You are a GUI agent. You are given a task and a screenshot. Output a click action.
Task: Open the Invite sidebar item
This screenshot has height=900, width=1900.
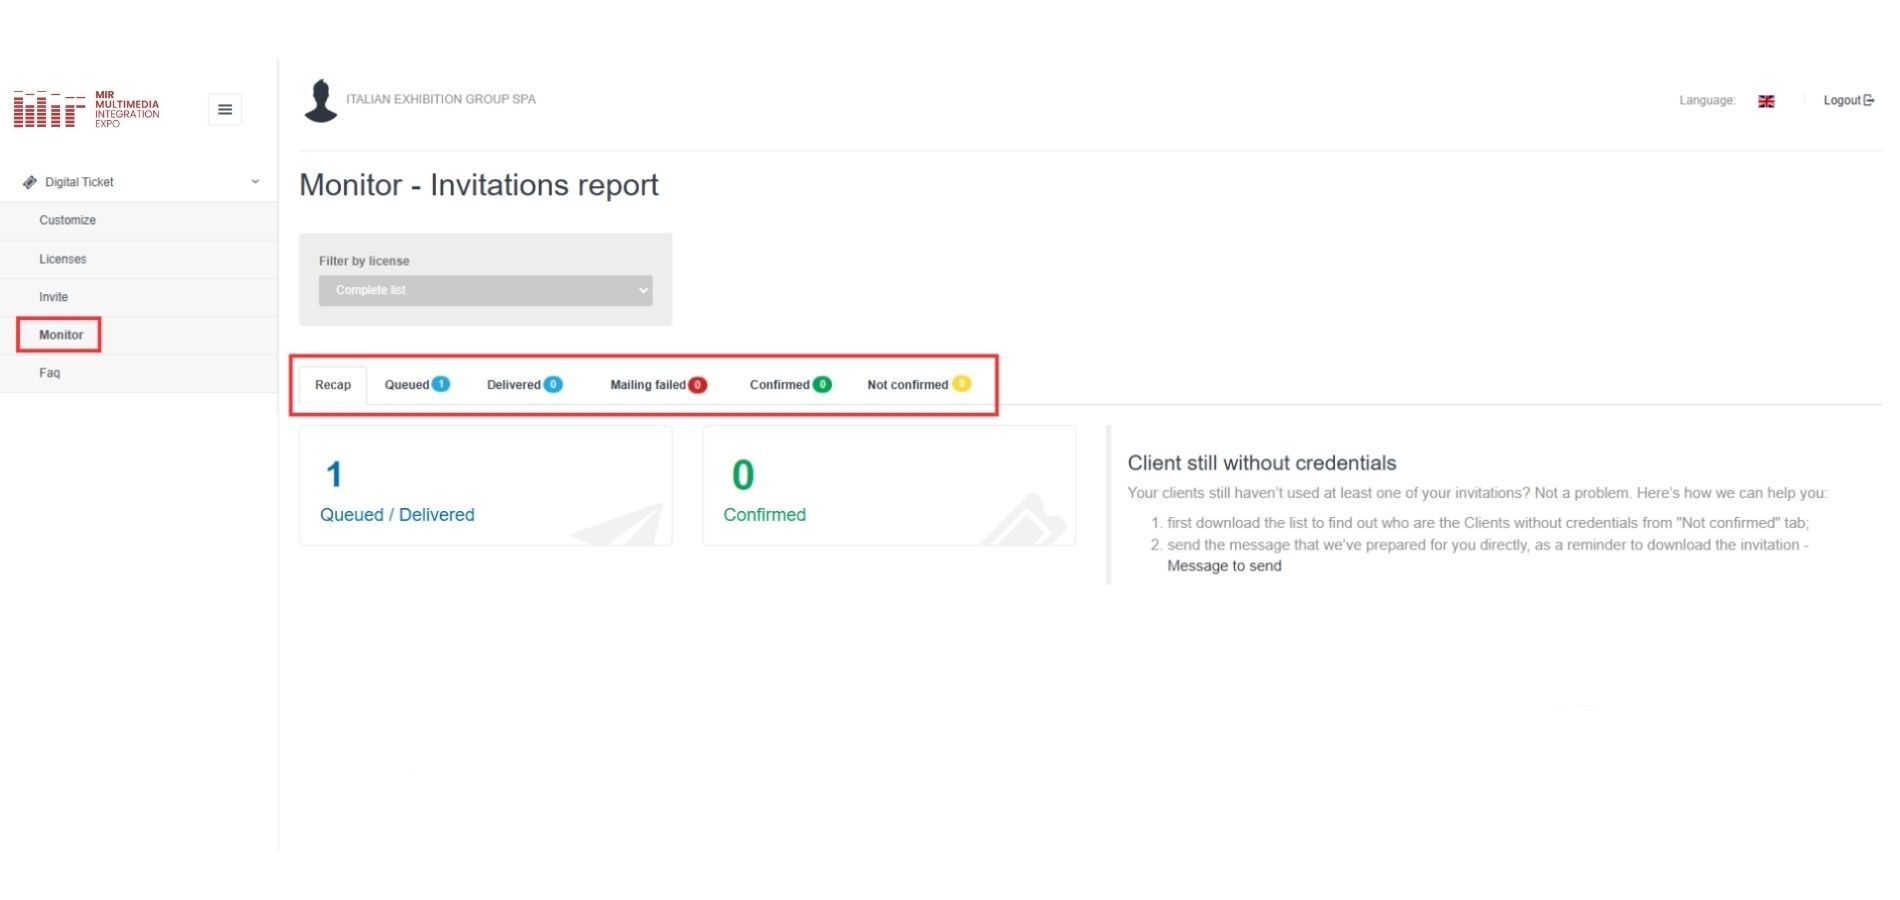[x=54, y=297]
